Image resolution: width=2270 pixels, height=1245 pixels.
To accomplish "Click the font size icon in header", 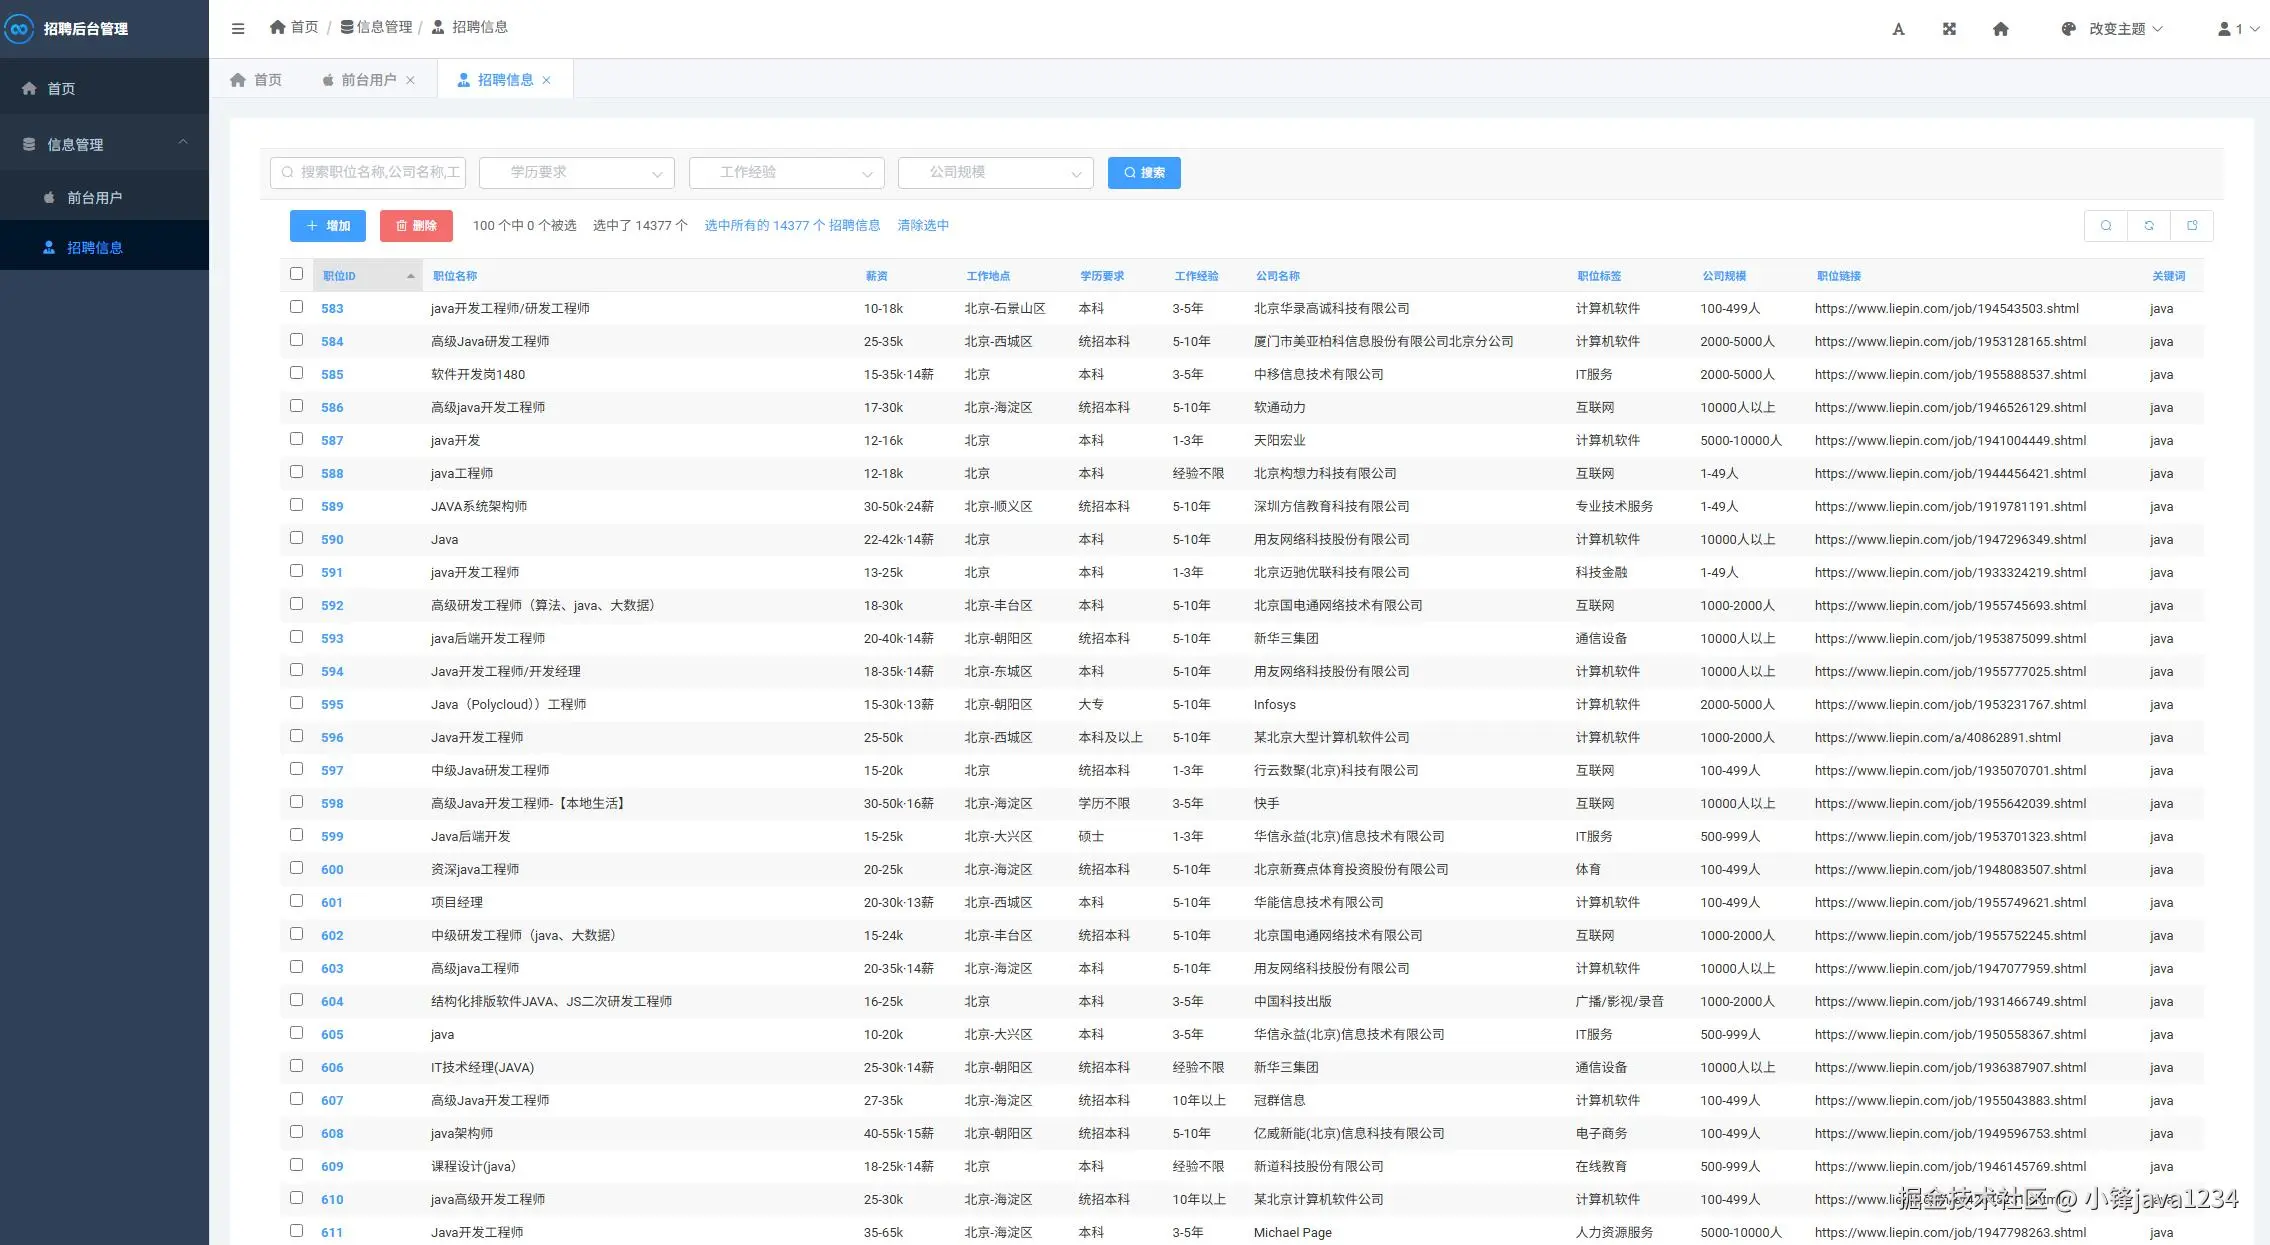I will (x=1898, y=29).
